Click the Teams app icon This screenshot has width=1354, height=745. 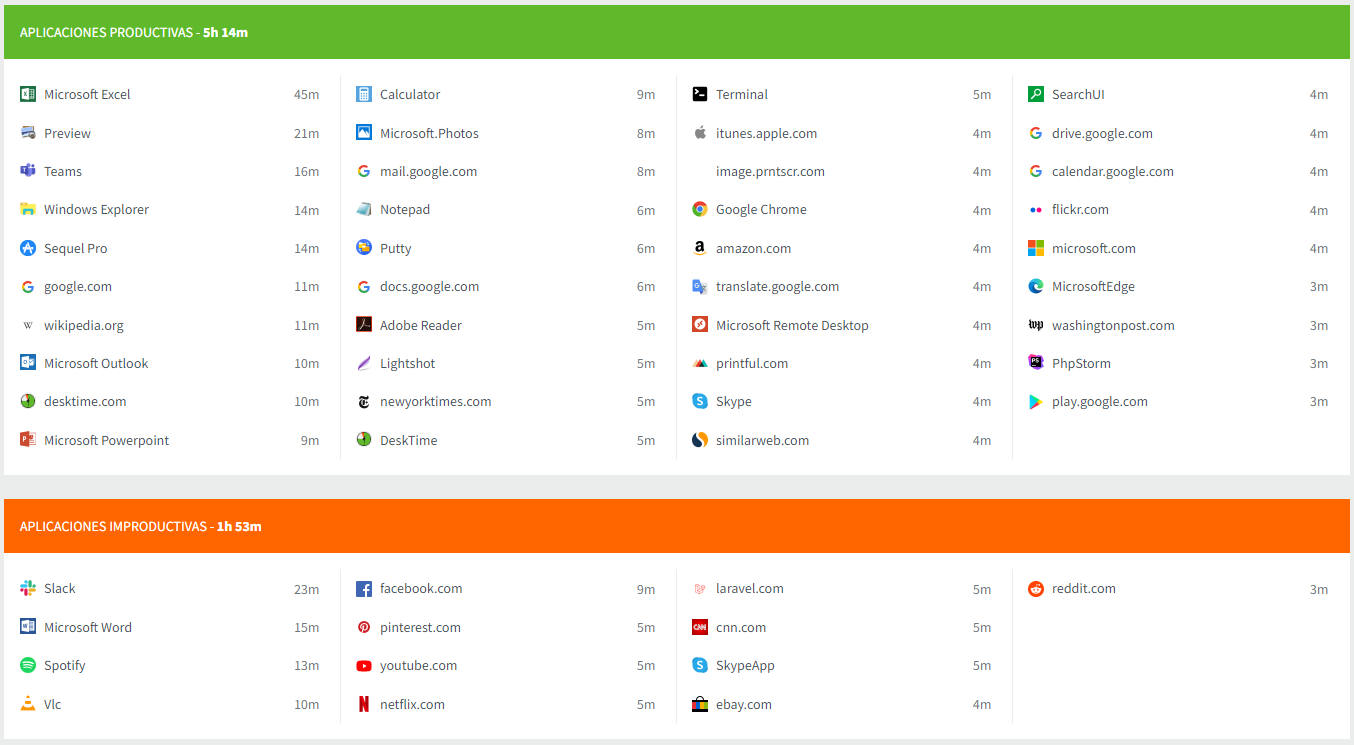click(28, 171)
